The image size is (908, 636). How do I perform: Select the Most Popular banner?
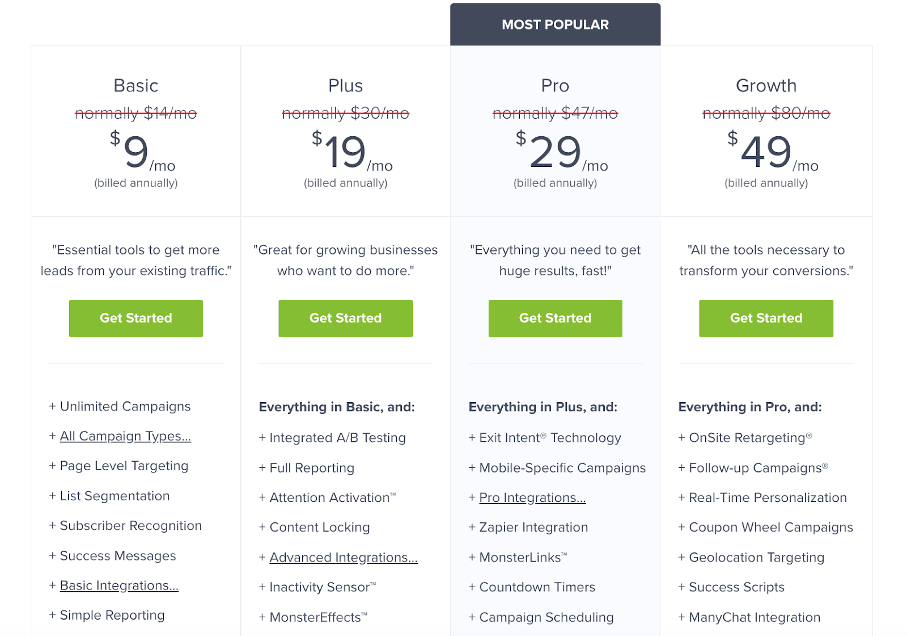pyautogui.click(x=555, y=24)
